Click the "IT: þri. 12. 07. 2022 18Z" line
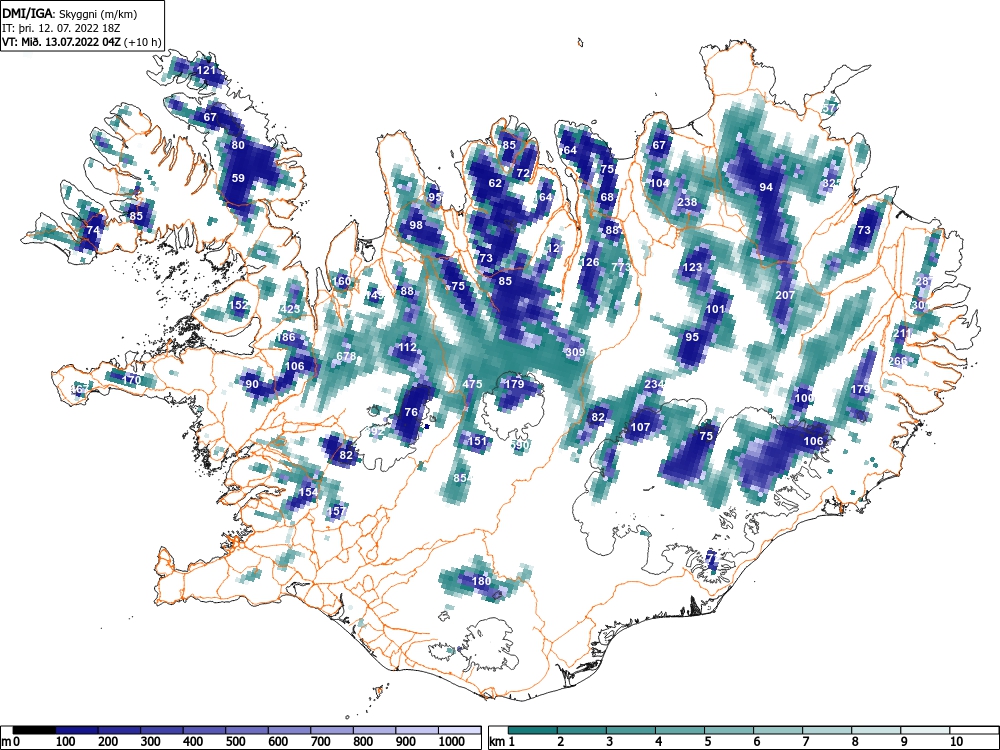Image resolution: width=1000 pixels, height=750 pixels. click(62, 28)
